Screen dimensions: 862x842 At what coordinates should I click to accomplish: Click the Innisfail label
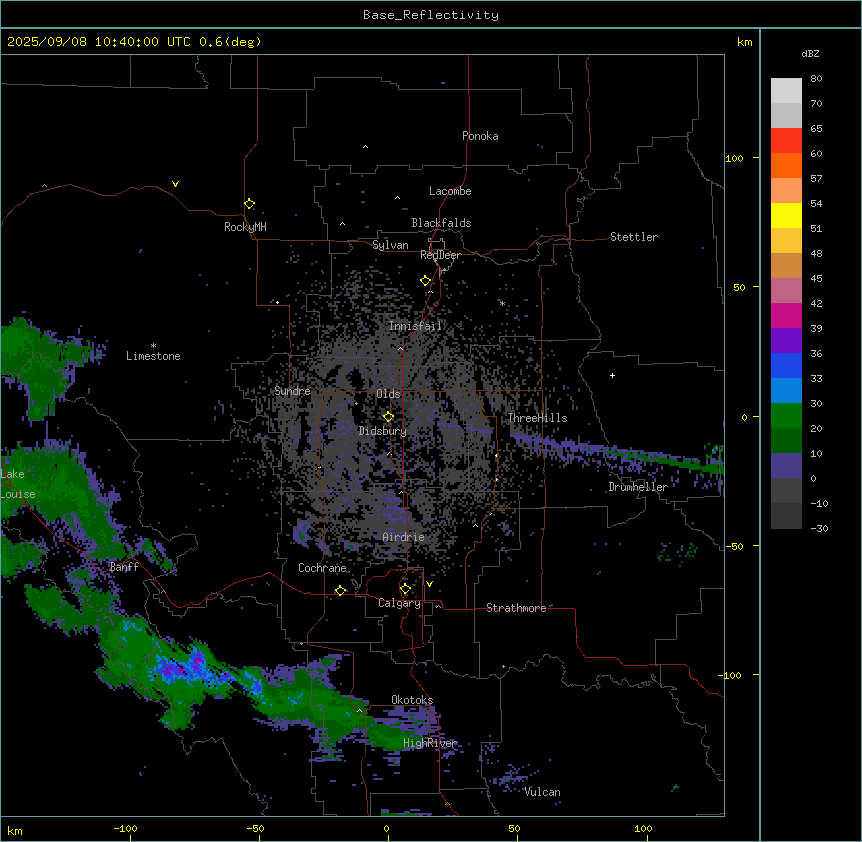(x=415, y=326)
